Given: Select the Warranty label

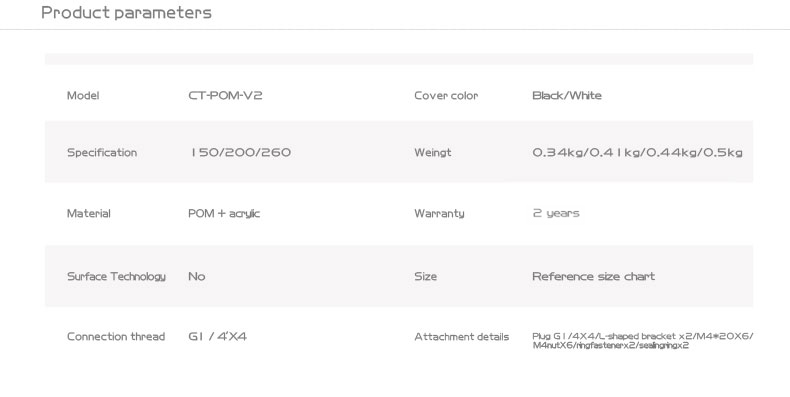Looking at the screenshot, I should [x=439, y=214].
